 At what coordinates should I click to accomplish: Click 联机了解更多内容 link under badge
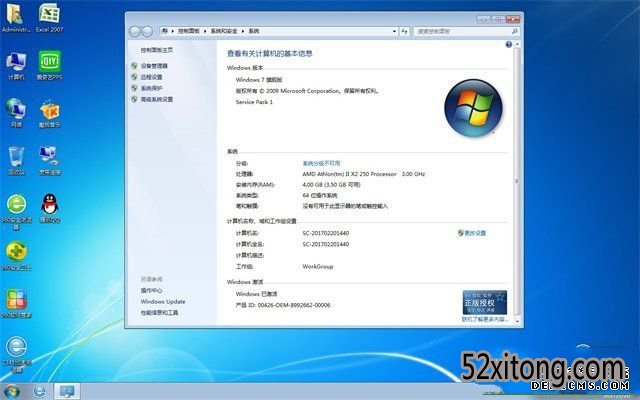point(484,319)
